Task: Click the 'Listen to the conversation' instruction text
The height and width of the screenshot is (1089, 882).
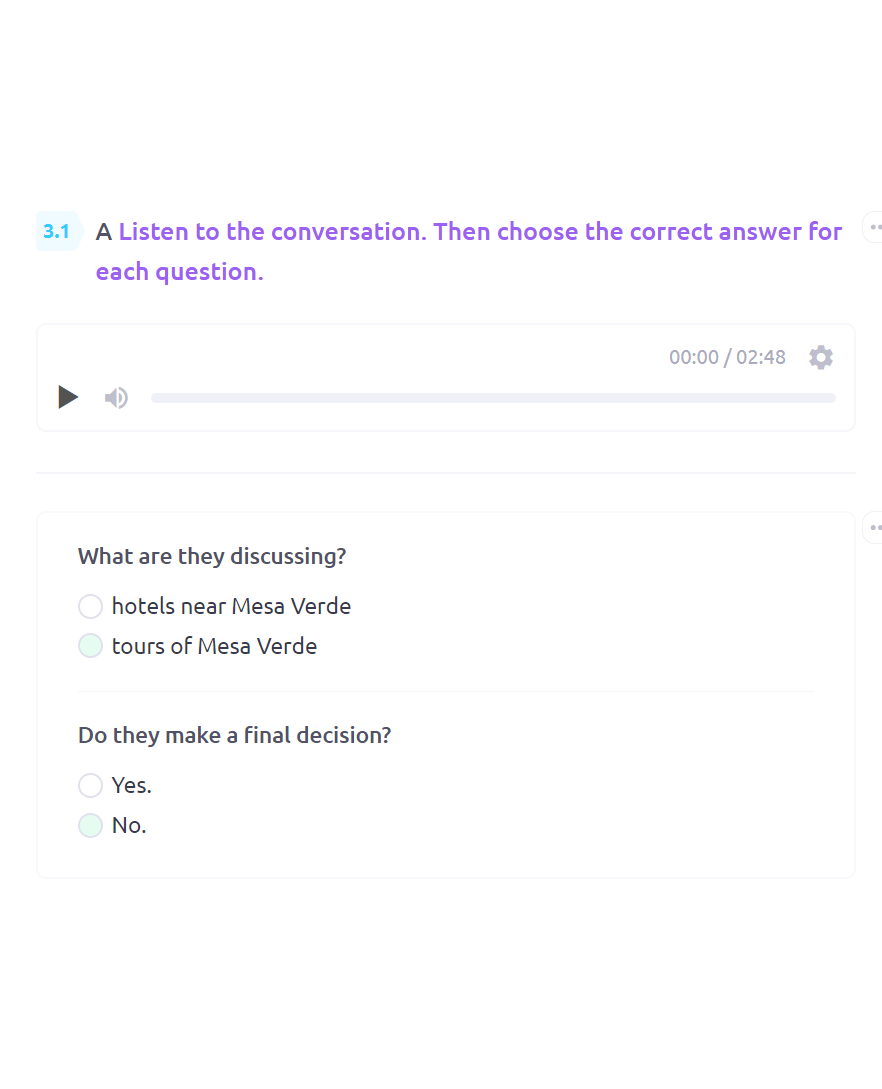Action: (x=272, y=231)
